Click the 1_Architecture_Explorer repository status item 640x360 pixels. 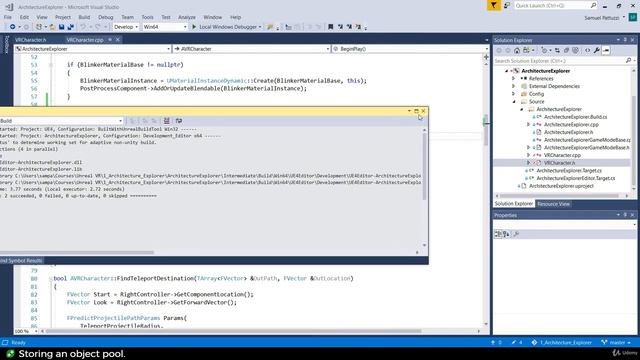pyautogui.click(x=562, y=342)
